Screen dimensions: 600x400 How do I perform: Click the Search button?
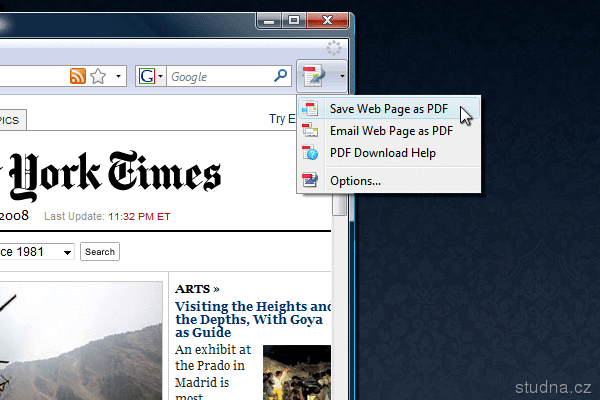pyautogui.click(x=100, y=251)
